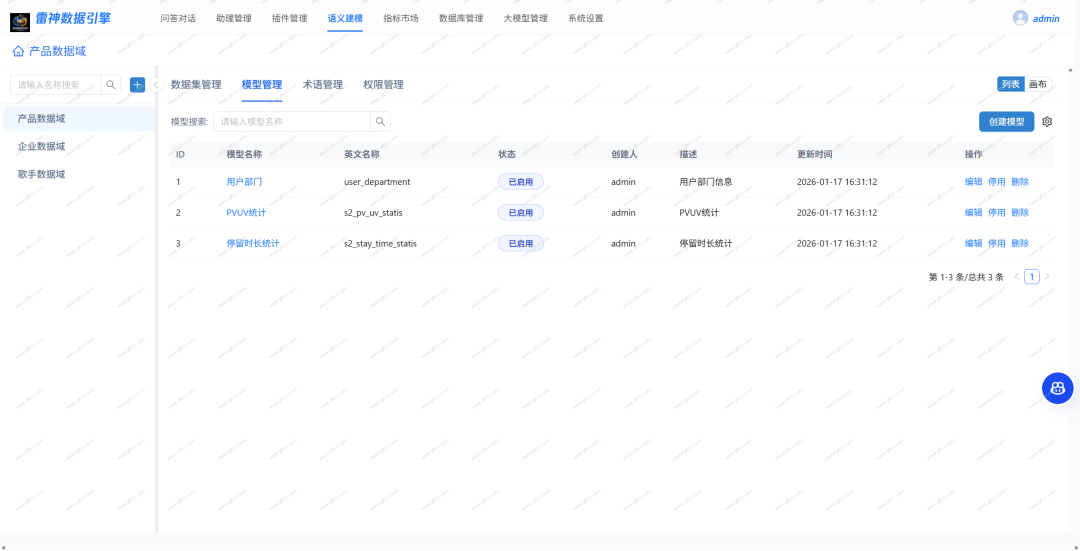The width and height of the screenshot is (1080, 551).
Task: Click the s2_pv_uv_statis cell
Action: 373,213
